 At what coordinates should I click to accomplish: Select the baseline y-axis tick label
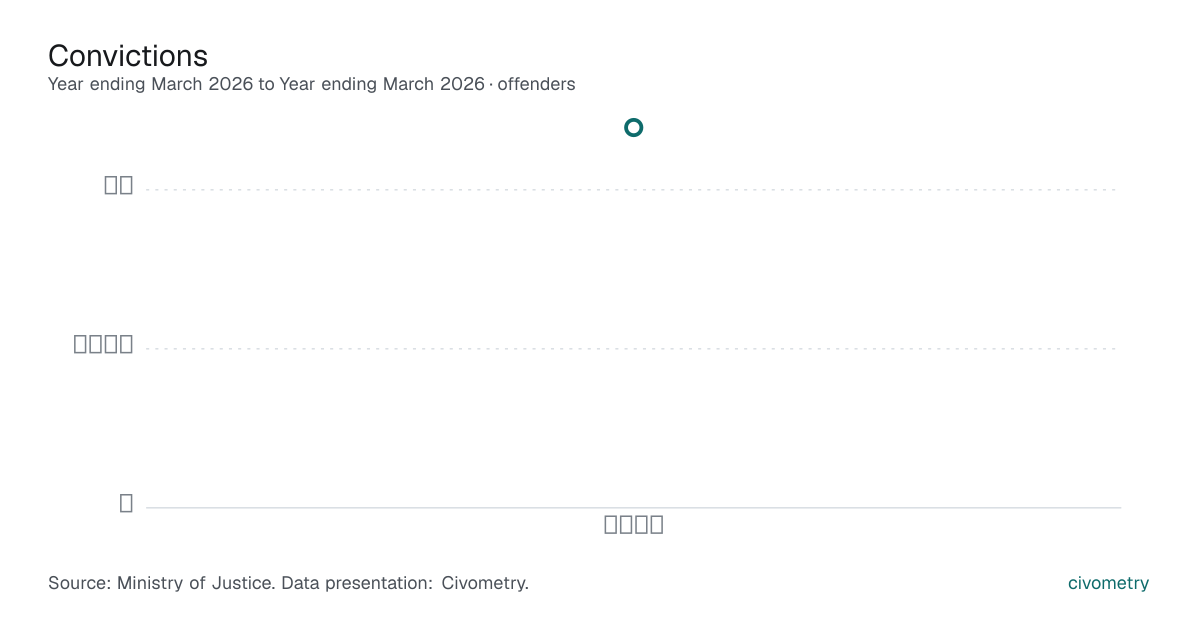tap(126, 503)
